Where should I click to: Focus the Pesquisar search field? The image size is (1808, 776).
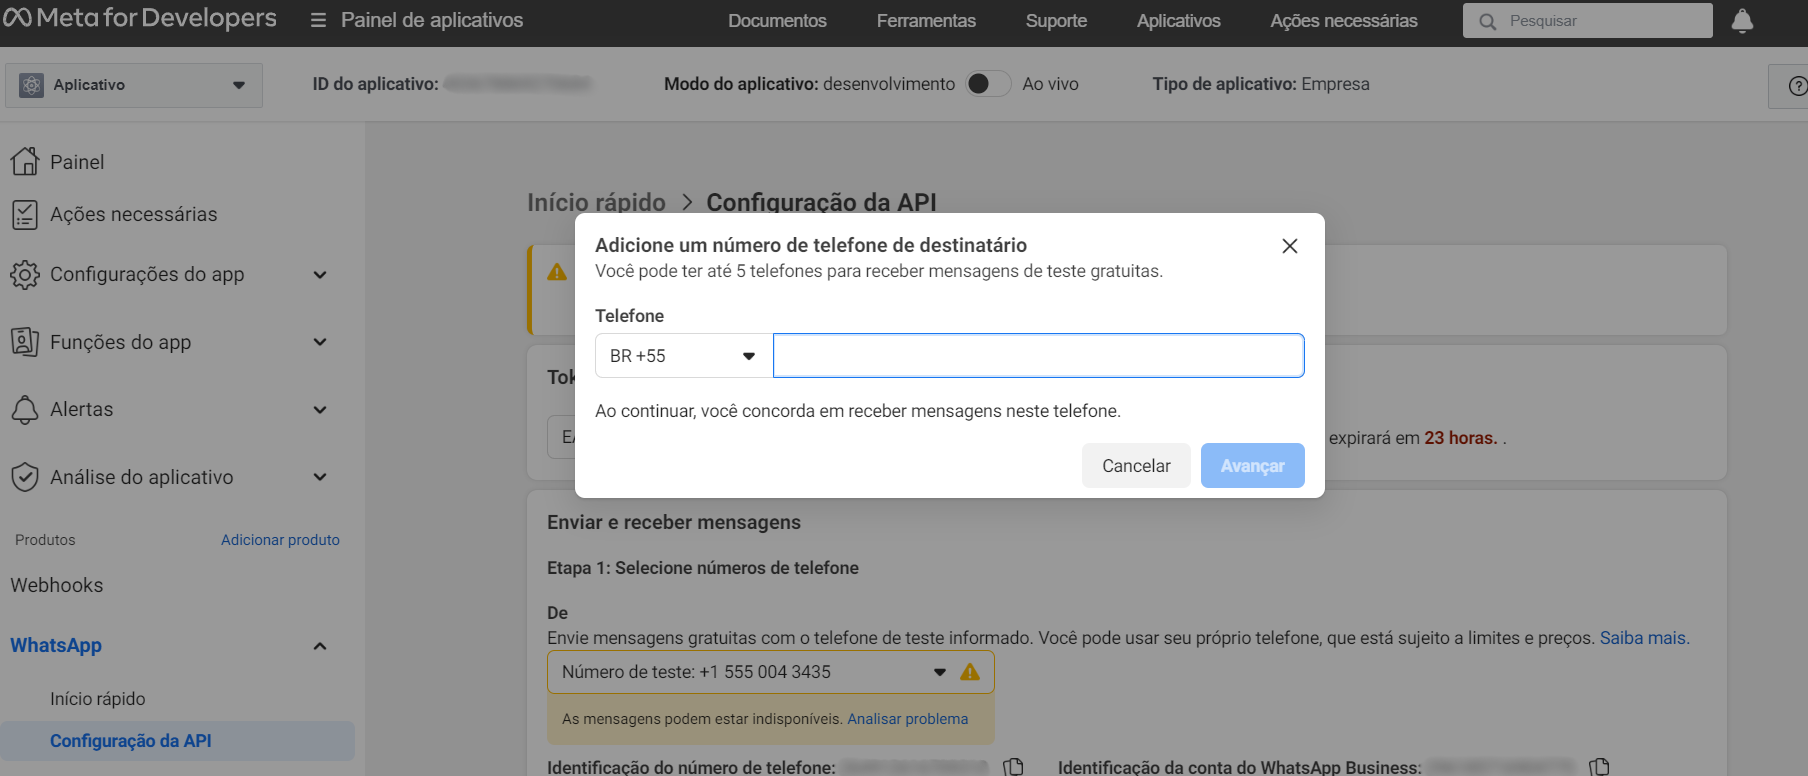point(1588,21)
